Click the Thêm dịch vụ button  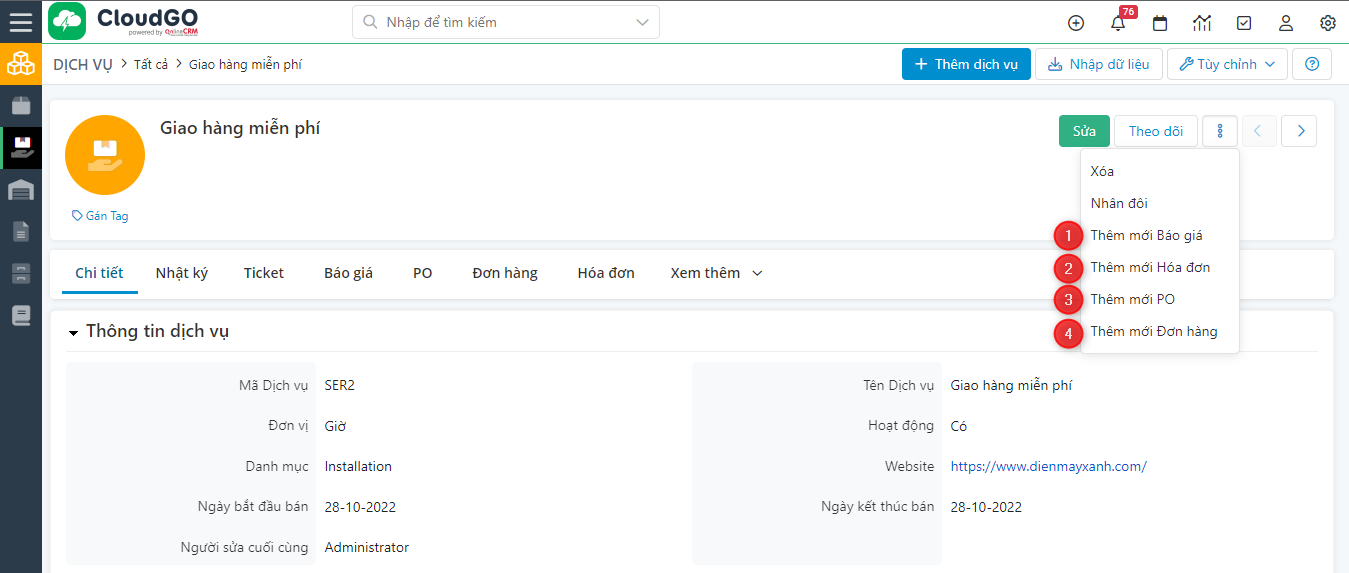pyautogui.click(x=966, y=64)
